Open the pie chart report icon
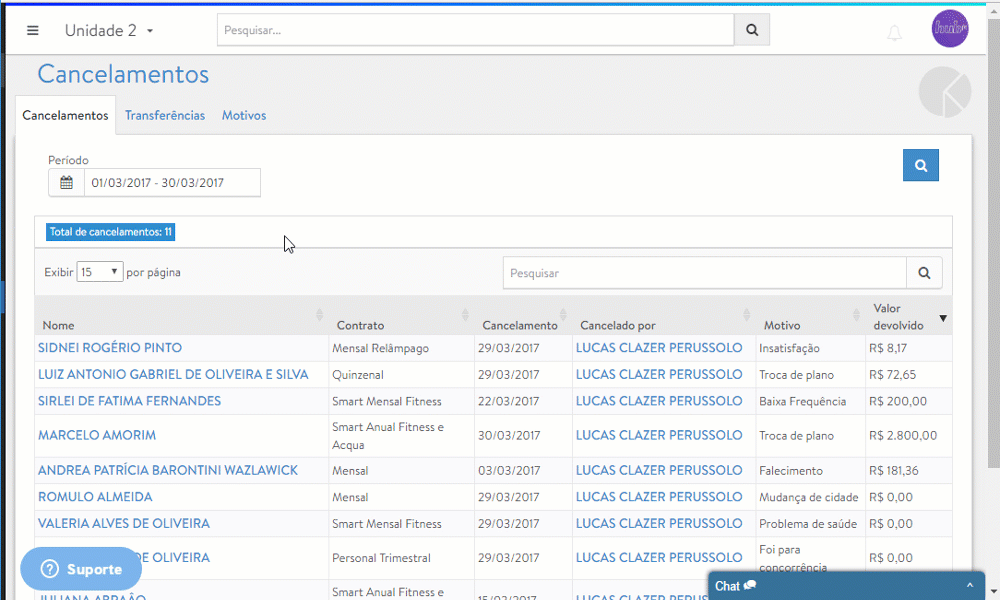The height and width of the screenshot is (600, 1000). 944,92
